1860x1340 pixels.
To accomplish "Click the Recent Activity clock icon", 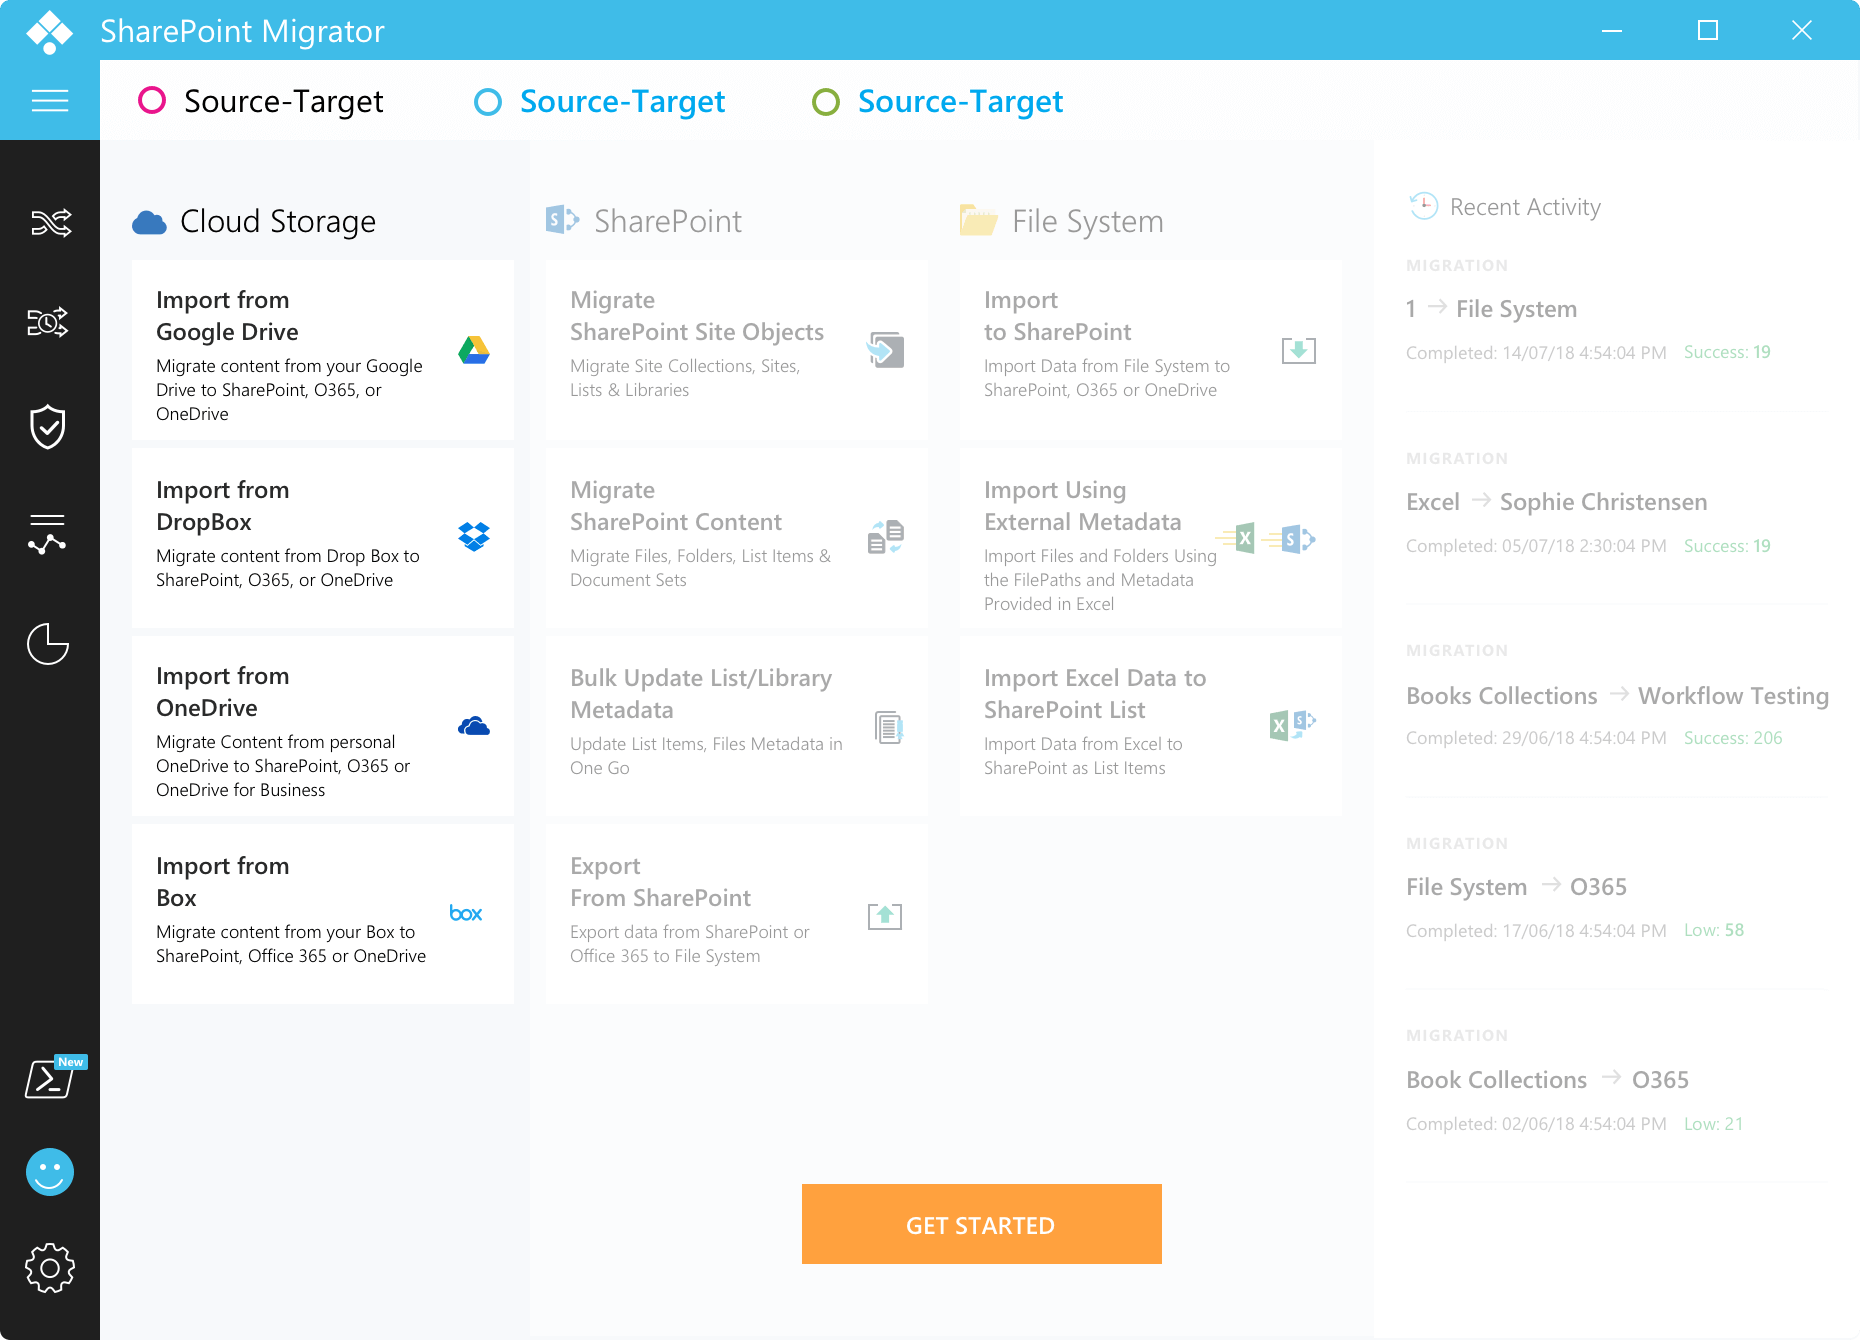I will 1424,206.
